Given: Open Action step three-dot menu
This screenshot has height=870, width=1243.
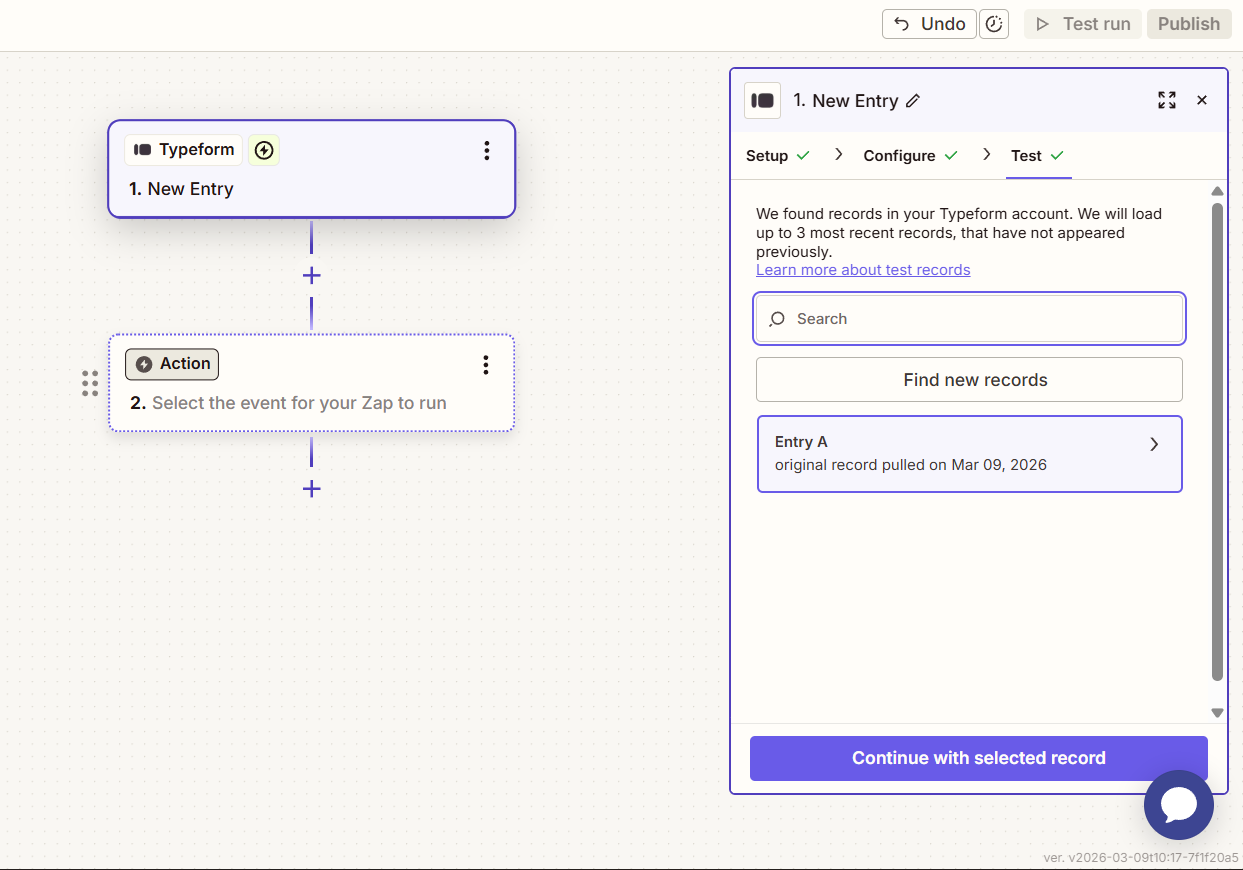Looking at the screenshot, I should click(486, 365).
